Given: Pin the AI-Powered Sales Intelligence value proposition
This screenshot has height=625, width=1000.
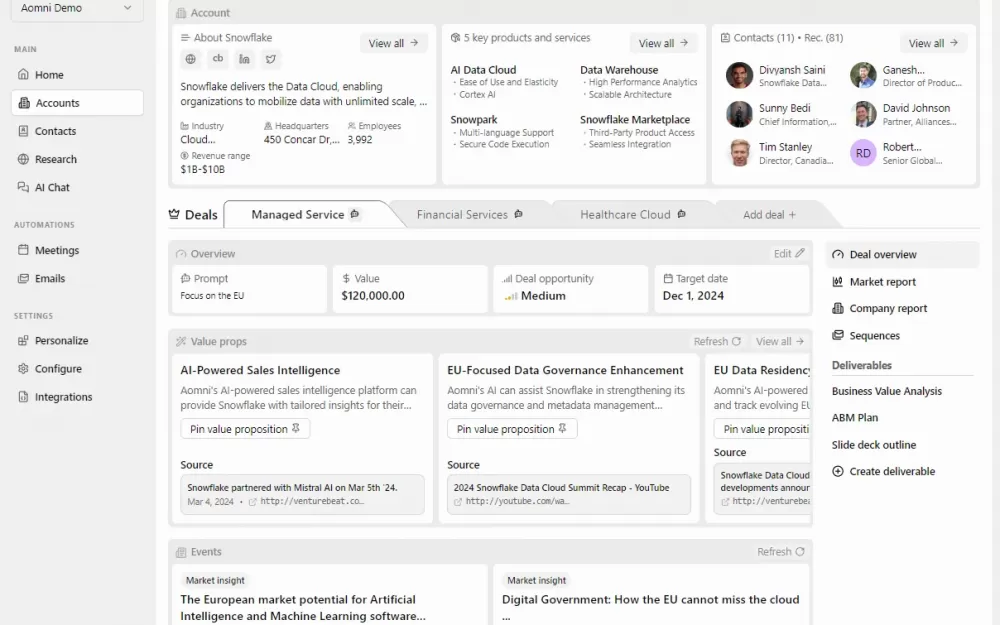Looking at the screenshot, I should pos(245,429).
